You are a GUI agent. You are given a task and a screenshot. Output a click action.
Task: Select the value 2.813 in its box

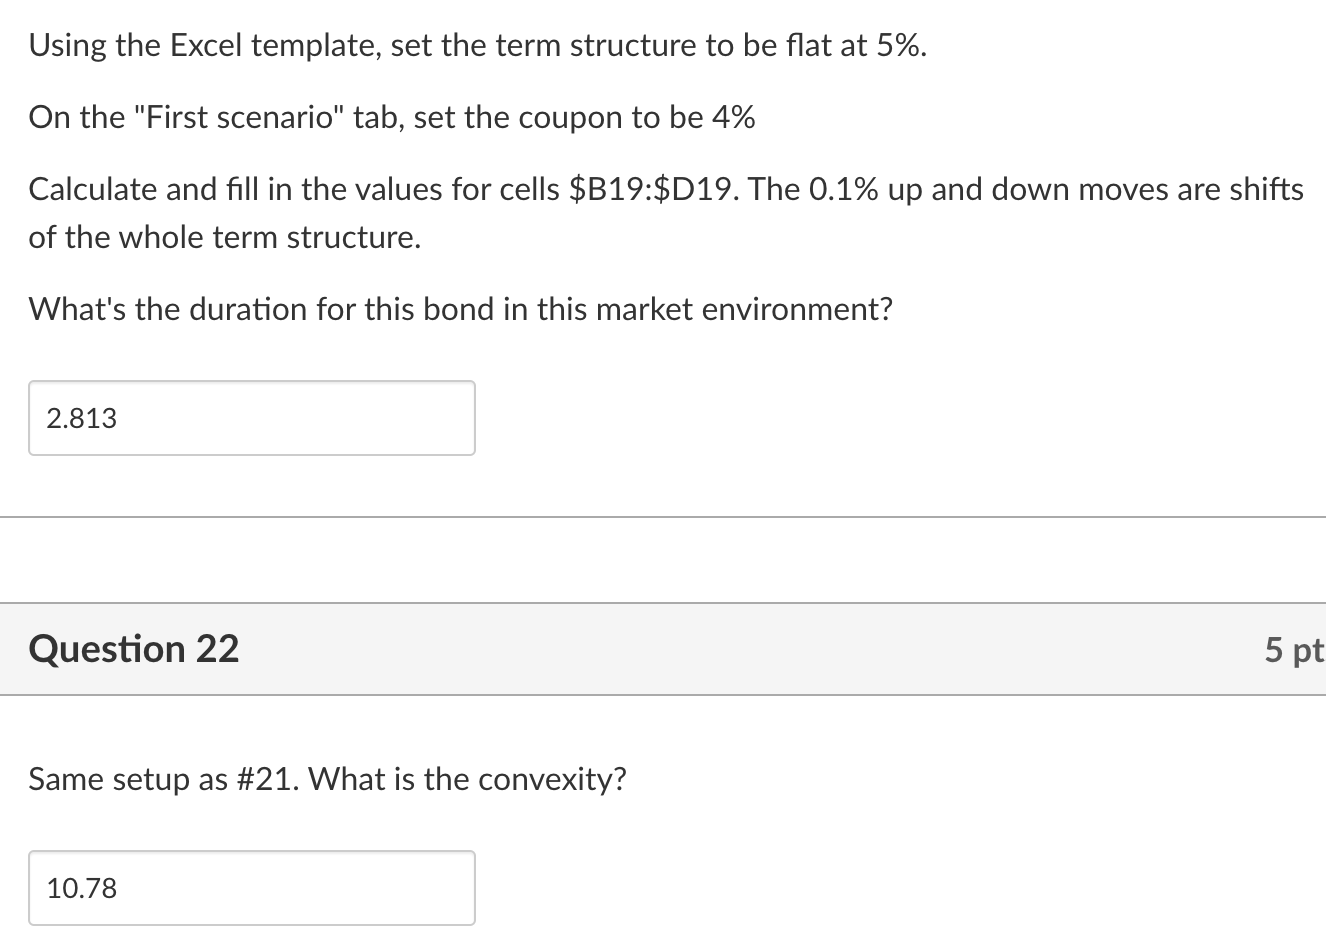point(80,418)
